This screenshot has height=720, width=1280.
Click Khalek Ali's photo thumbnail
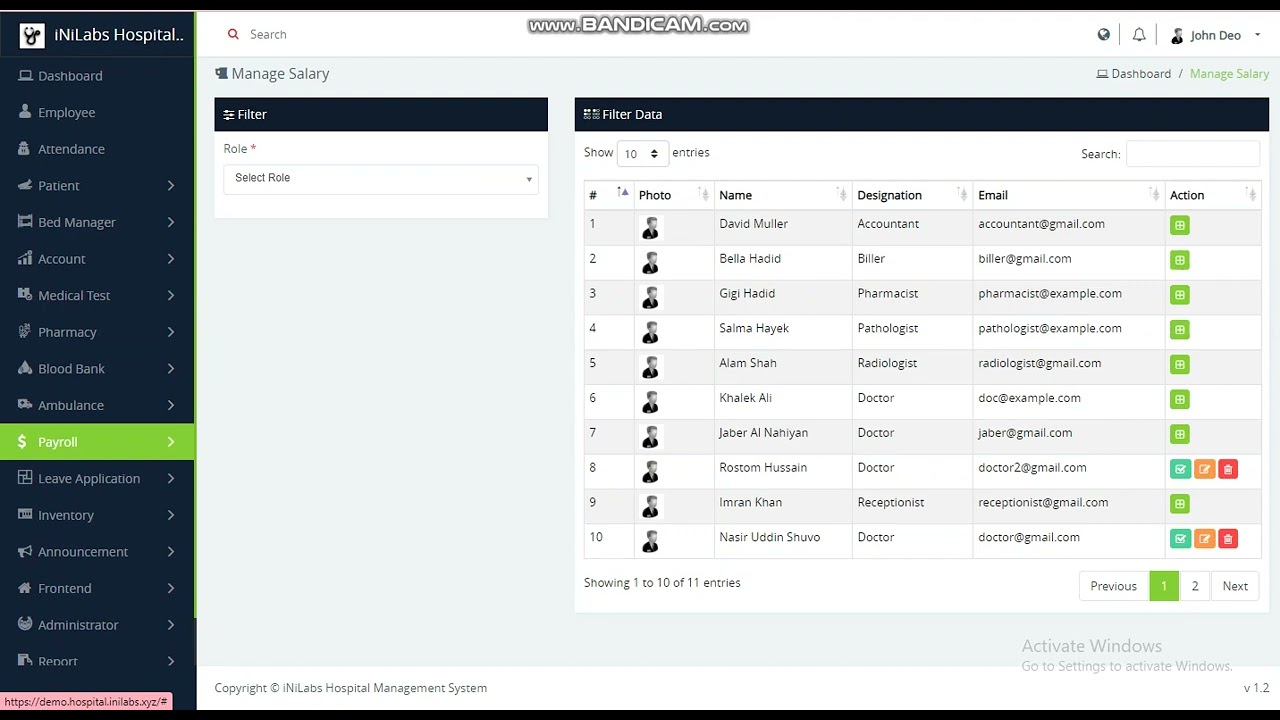click(651, 402)
